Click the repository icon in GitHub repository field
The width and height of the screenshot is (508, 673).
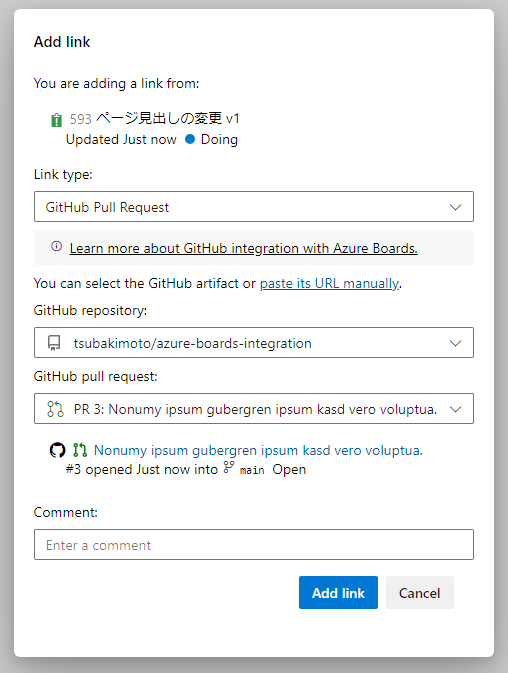(x=54, y=343)
